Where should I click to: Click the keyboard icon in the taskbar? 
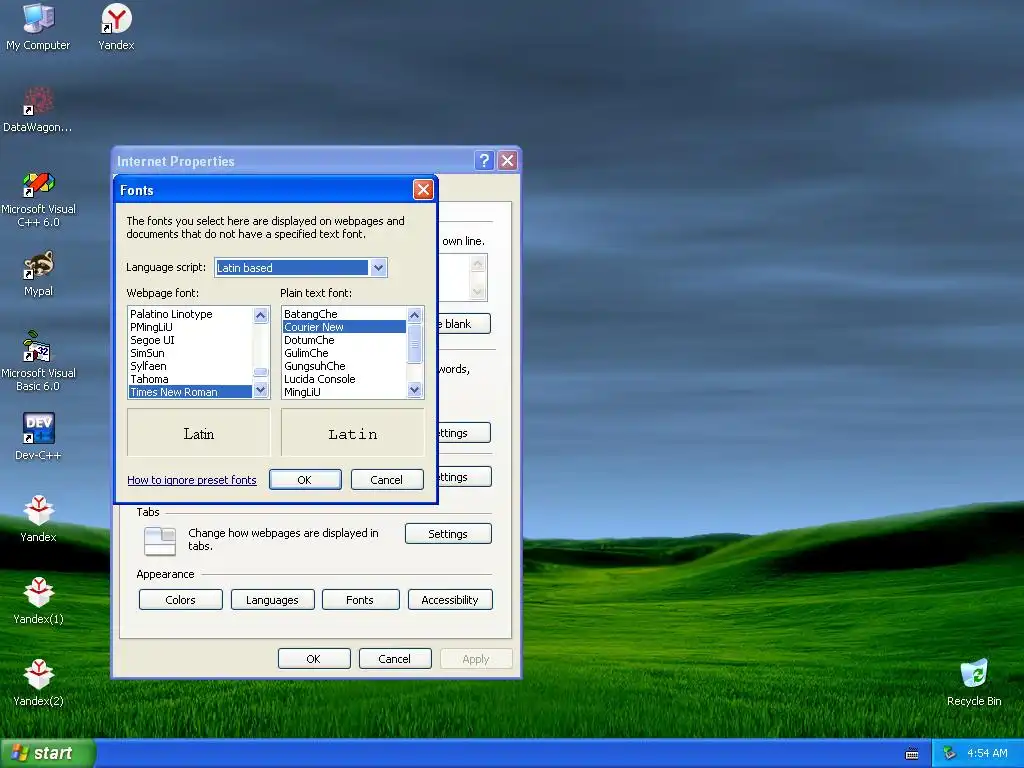[x=912, y=754]
